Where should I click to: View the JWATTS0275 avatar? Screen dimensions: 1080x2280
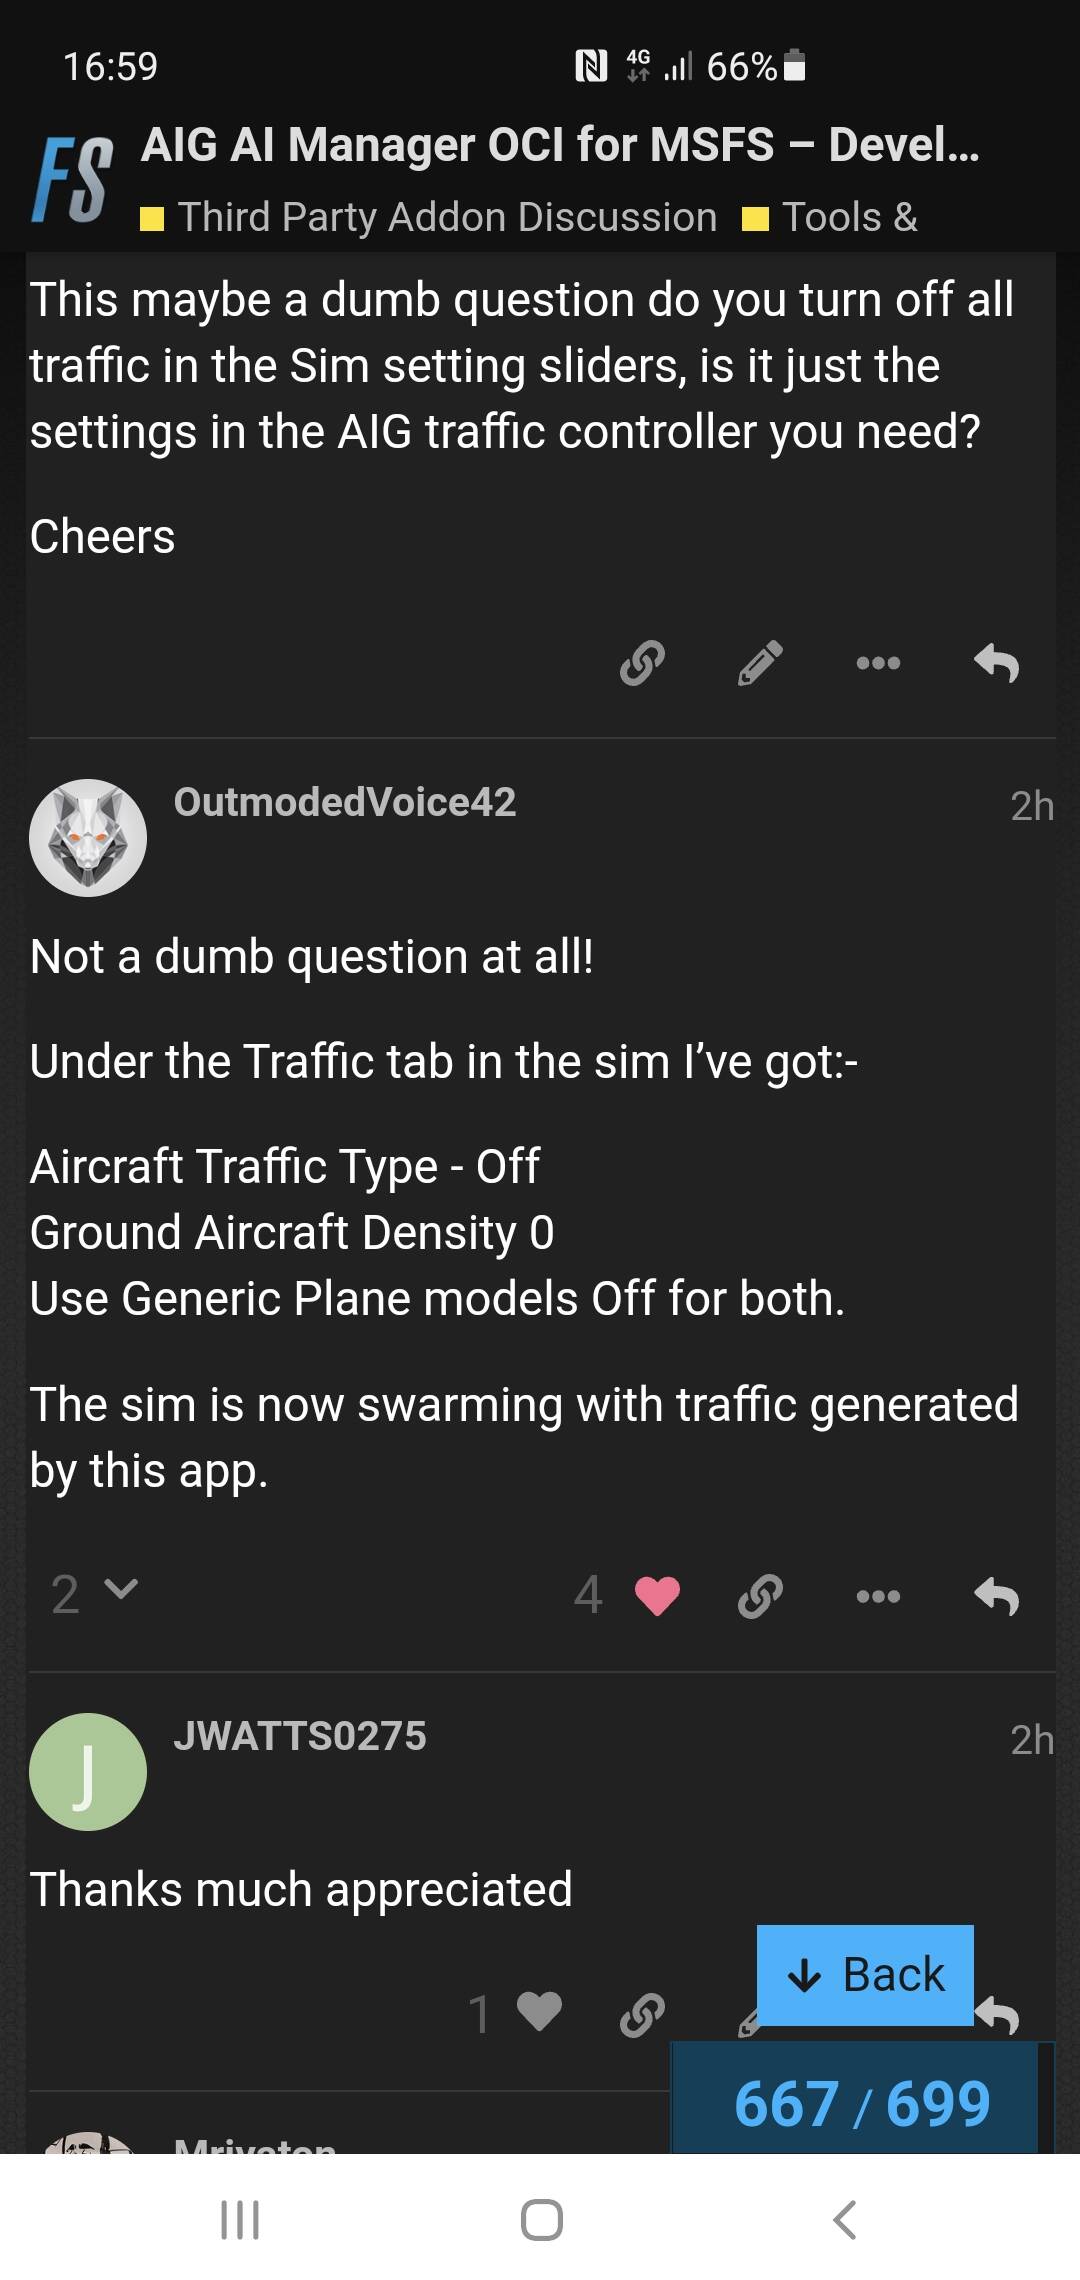pos(88,1772)
